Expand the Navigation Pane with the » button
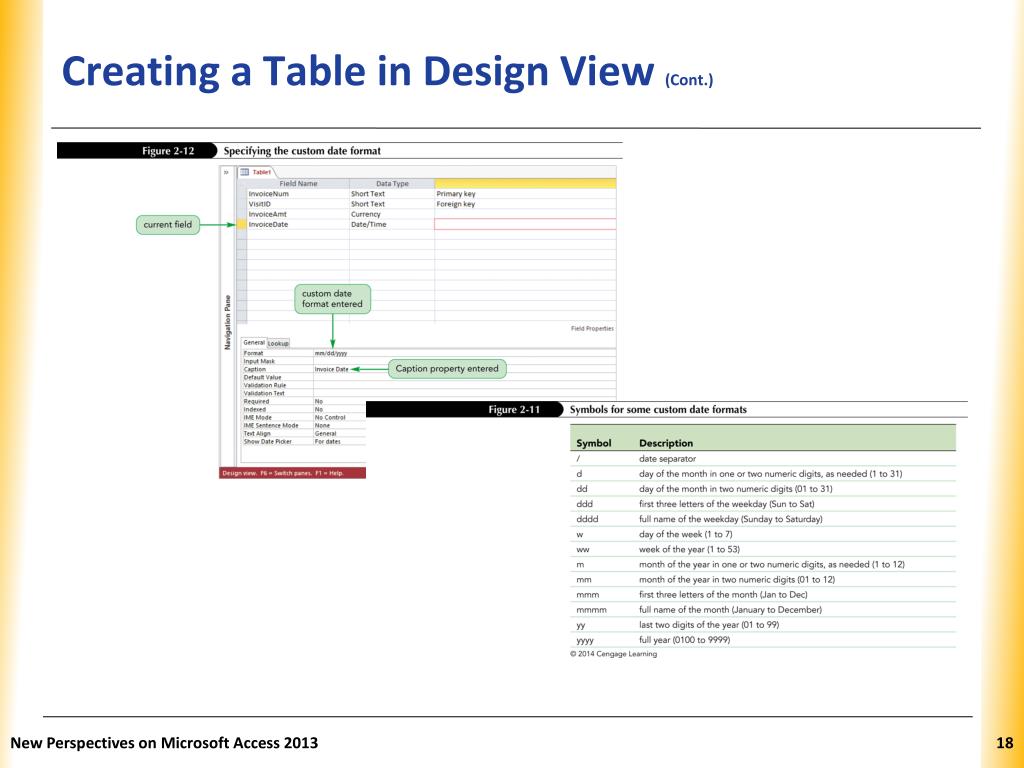This screenshot has height=768, width=1024. [227, 172]
